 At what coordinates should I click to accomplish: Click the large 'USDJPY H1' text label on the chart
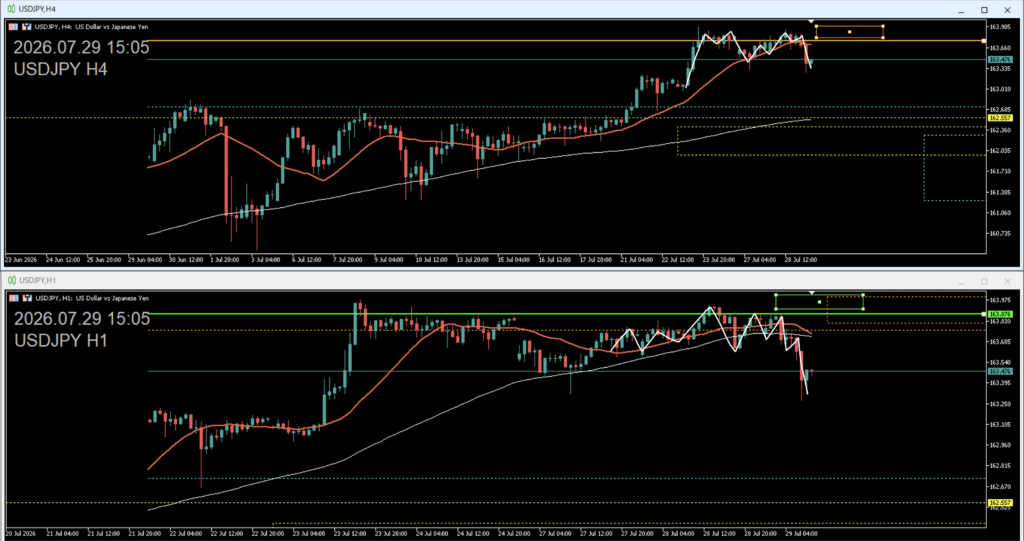click(x=61, y=340)
